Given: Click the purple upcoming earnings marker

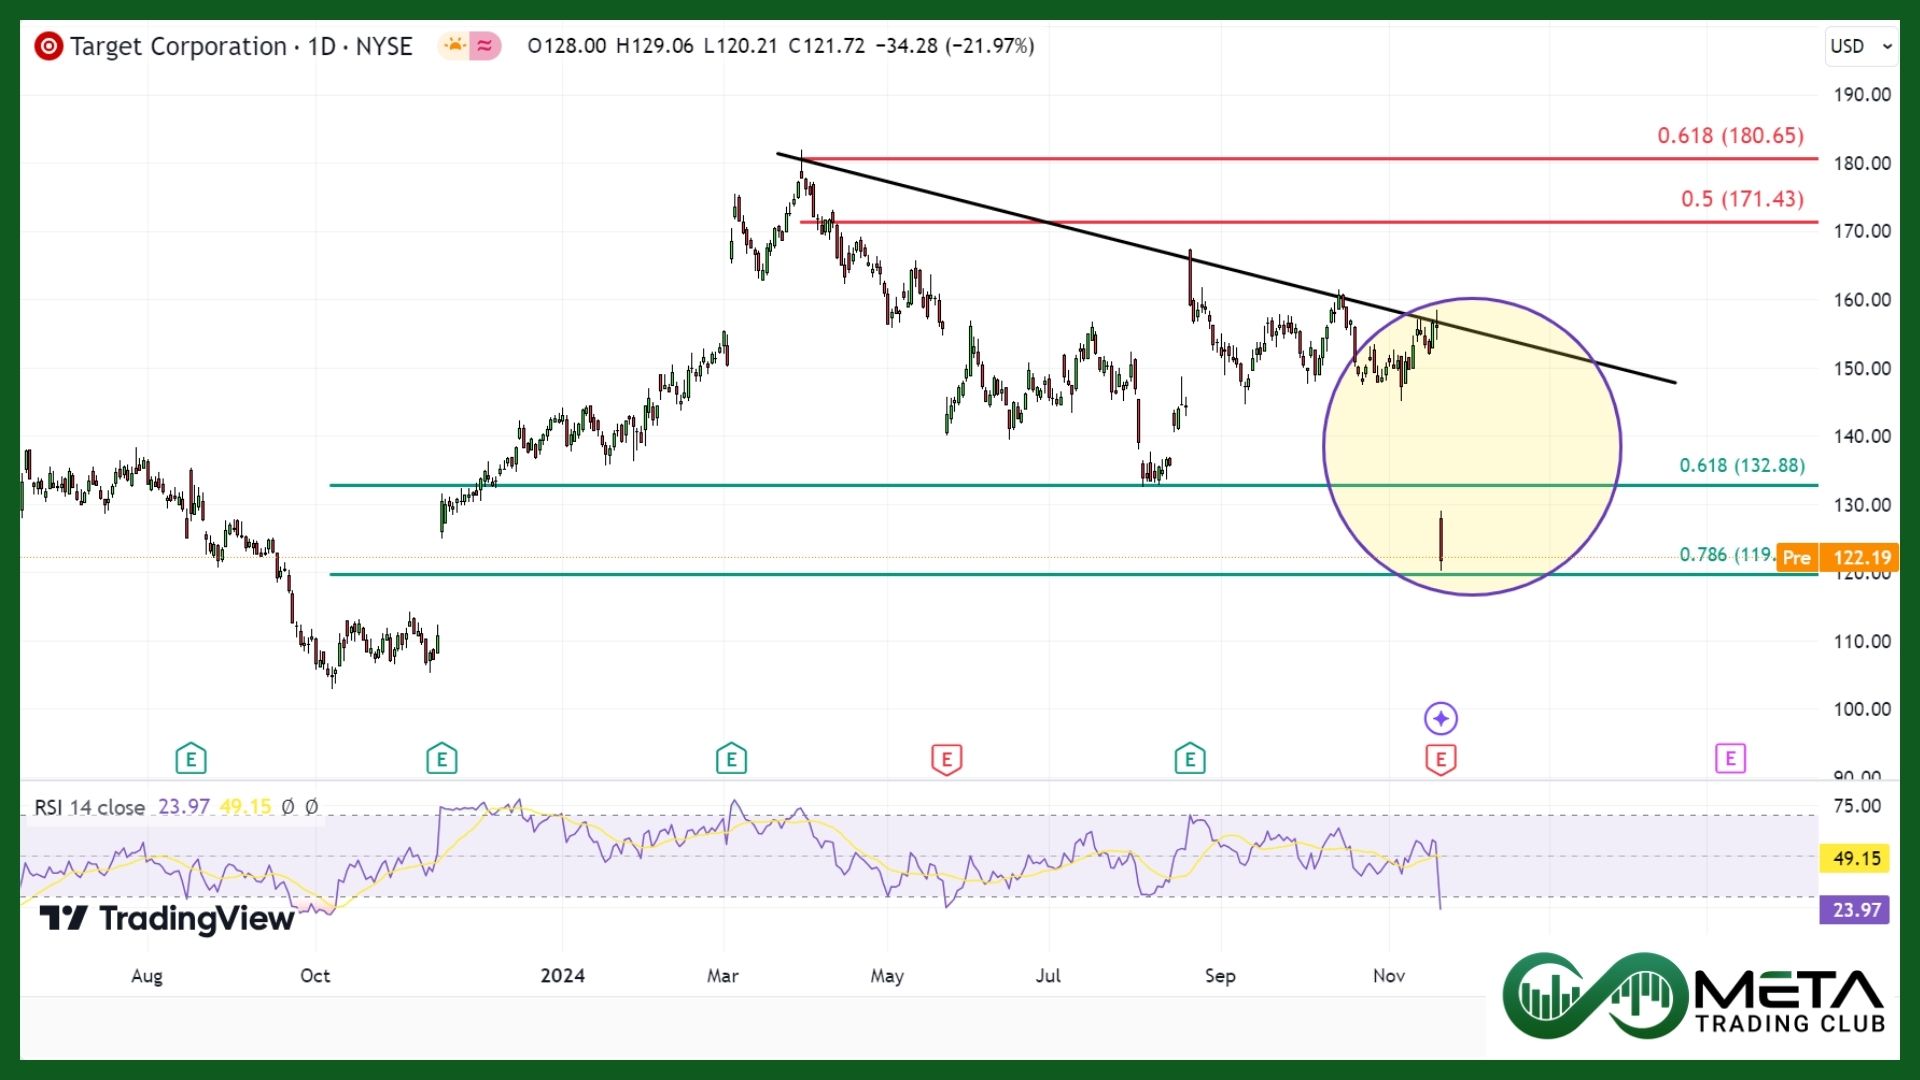Looking at the screenshot, I should point(1730,759).
